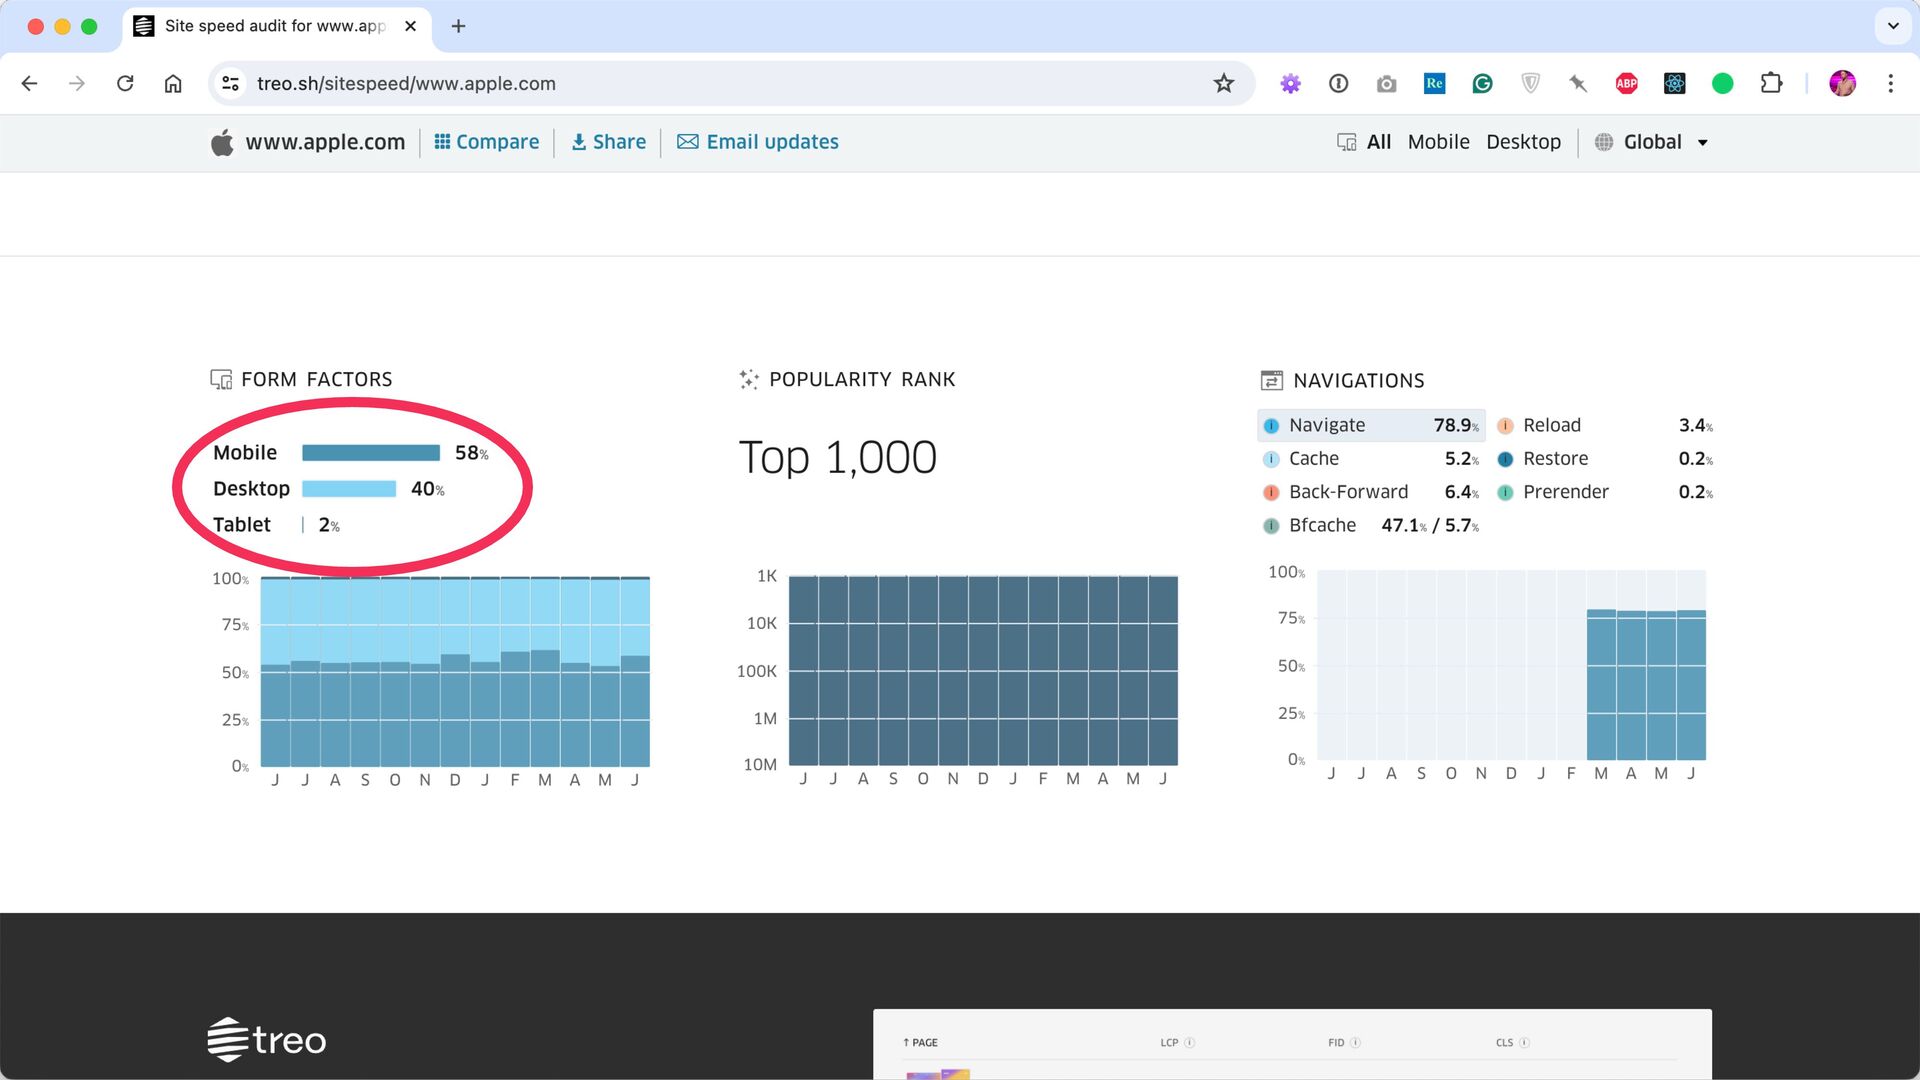Click the Navigations heading icon
The height and width of the screenshot is (1080, 1920).
(1271, 380)
